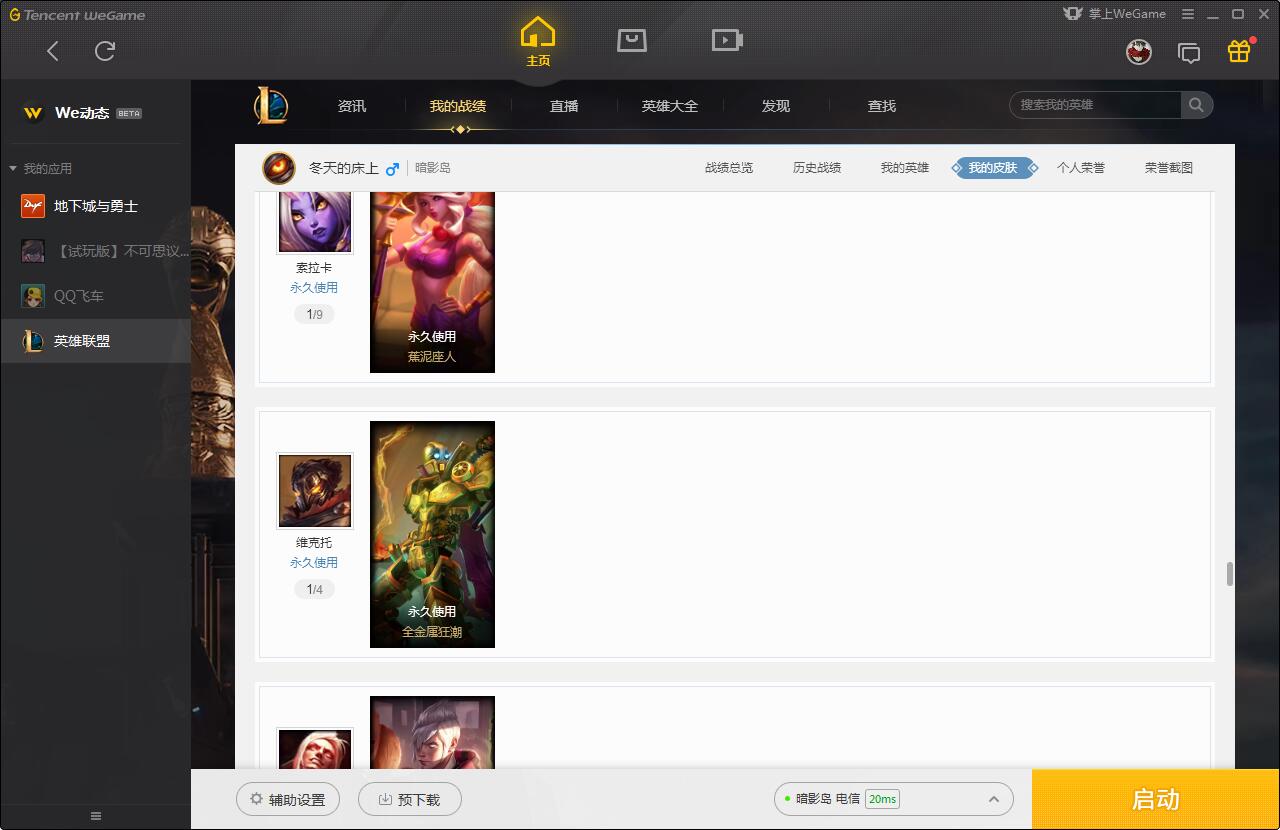
Task: Open the 我的战绩 menu
Action: (458, 106)
